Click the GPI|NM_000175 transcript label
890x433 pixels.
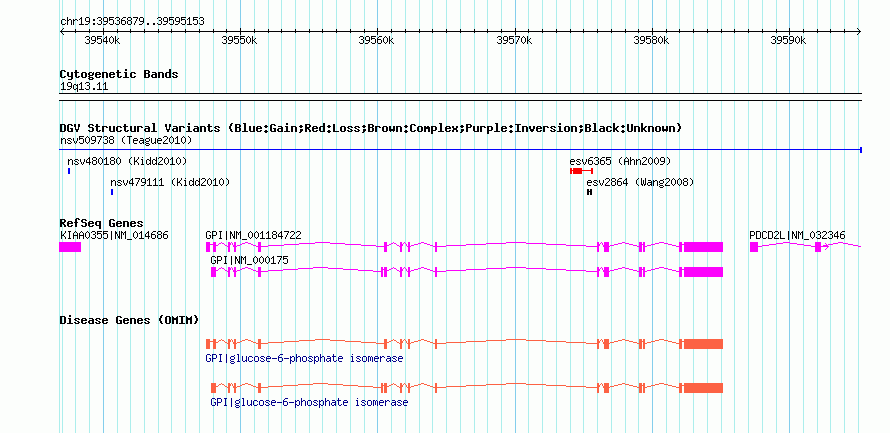[249, 260]
